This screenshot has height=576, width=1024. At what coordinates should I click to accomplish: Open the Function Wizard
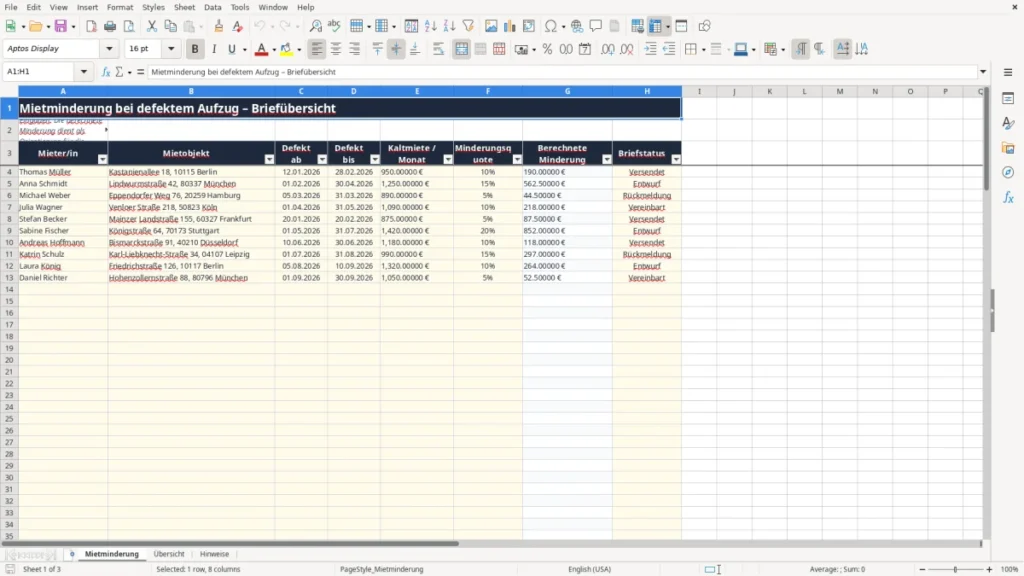pos(106,72)
